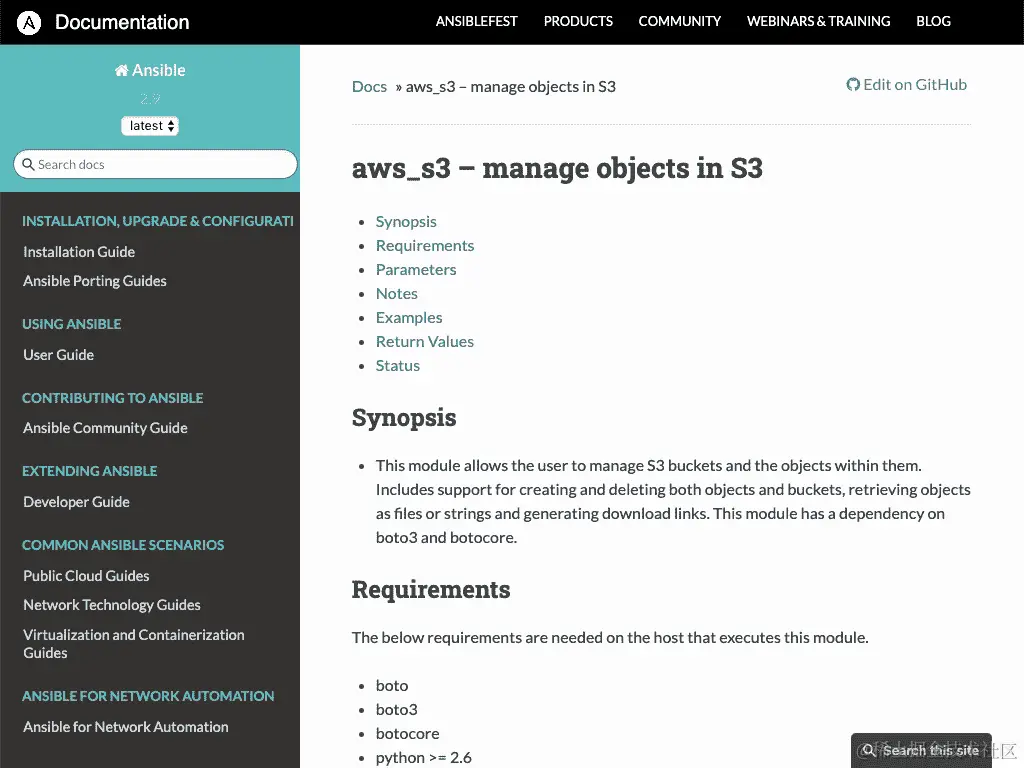
Task: Open the COMMUNITY menu
Action: coord(680,22)
